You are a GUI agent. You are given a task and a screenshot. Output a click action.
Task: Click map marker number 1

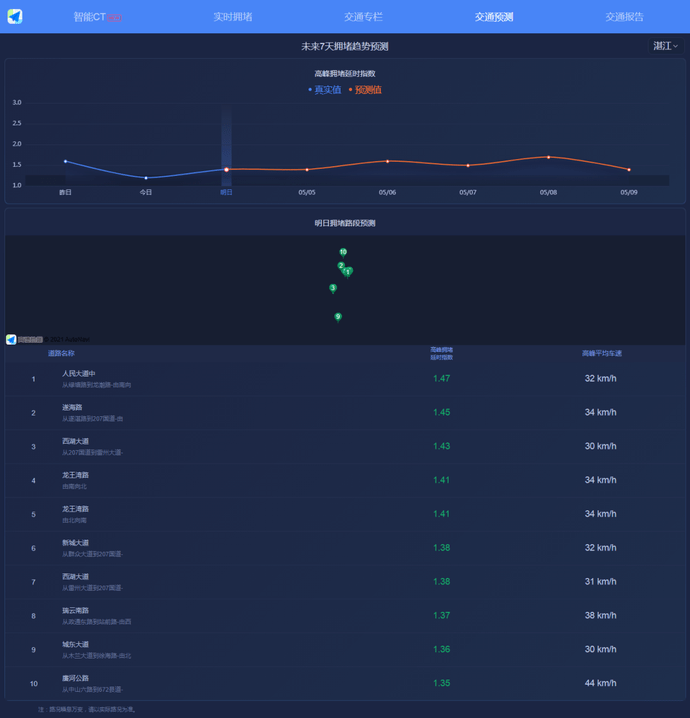(x=348, y=271)
